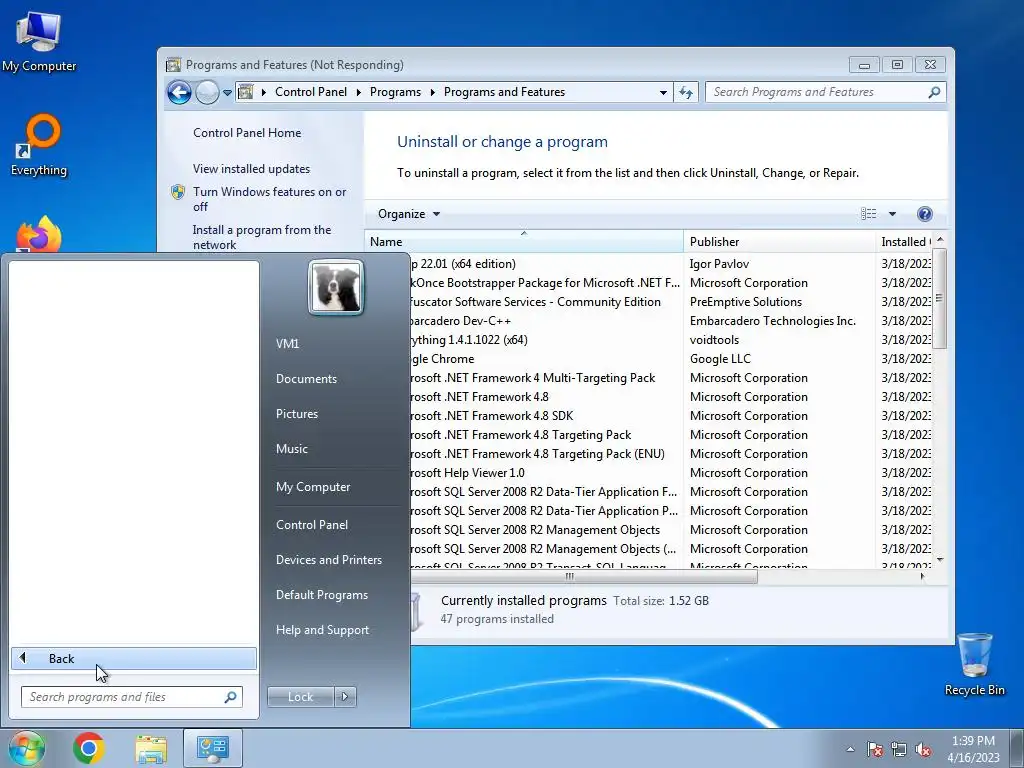Open the help question mark icon

pyautogui.click(x=925, y=214)
